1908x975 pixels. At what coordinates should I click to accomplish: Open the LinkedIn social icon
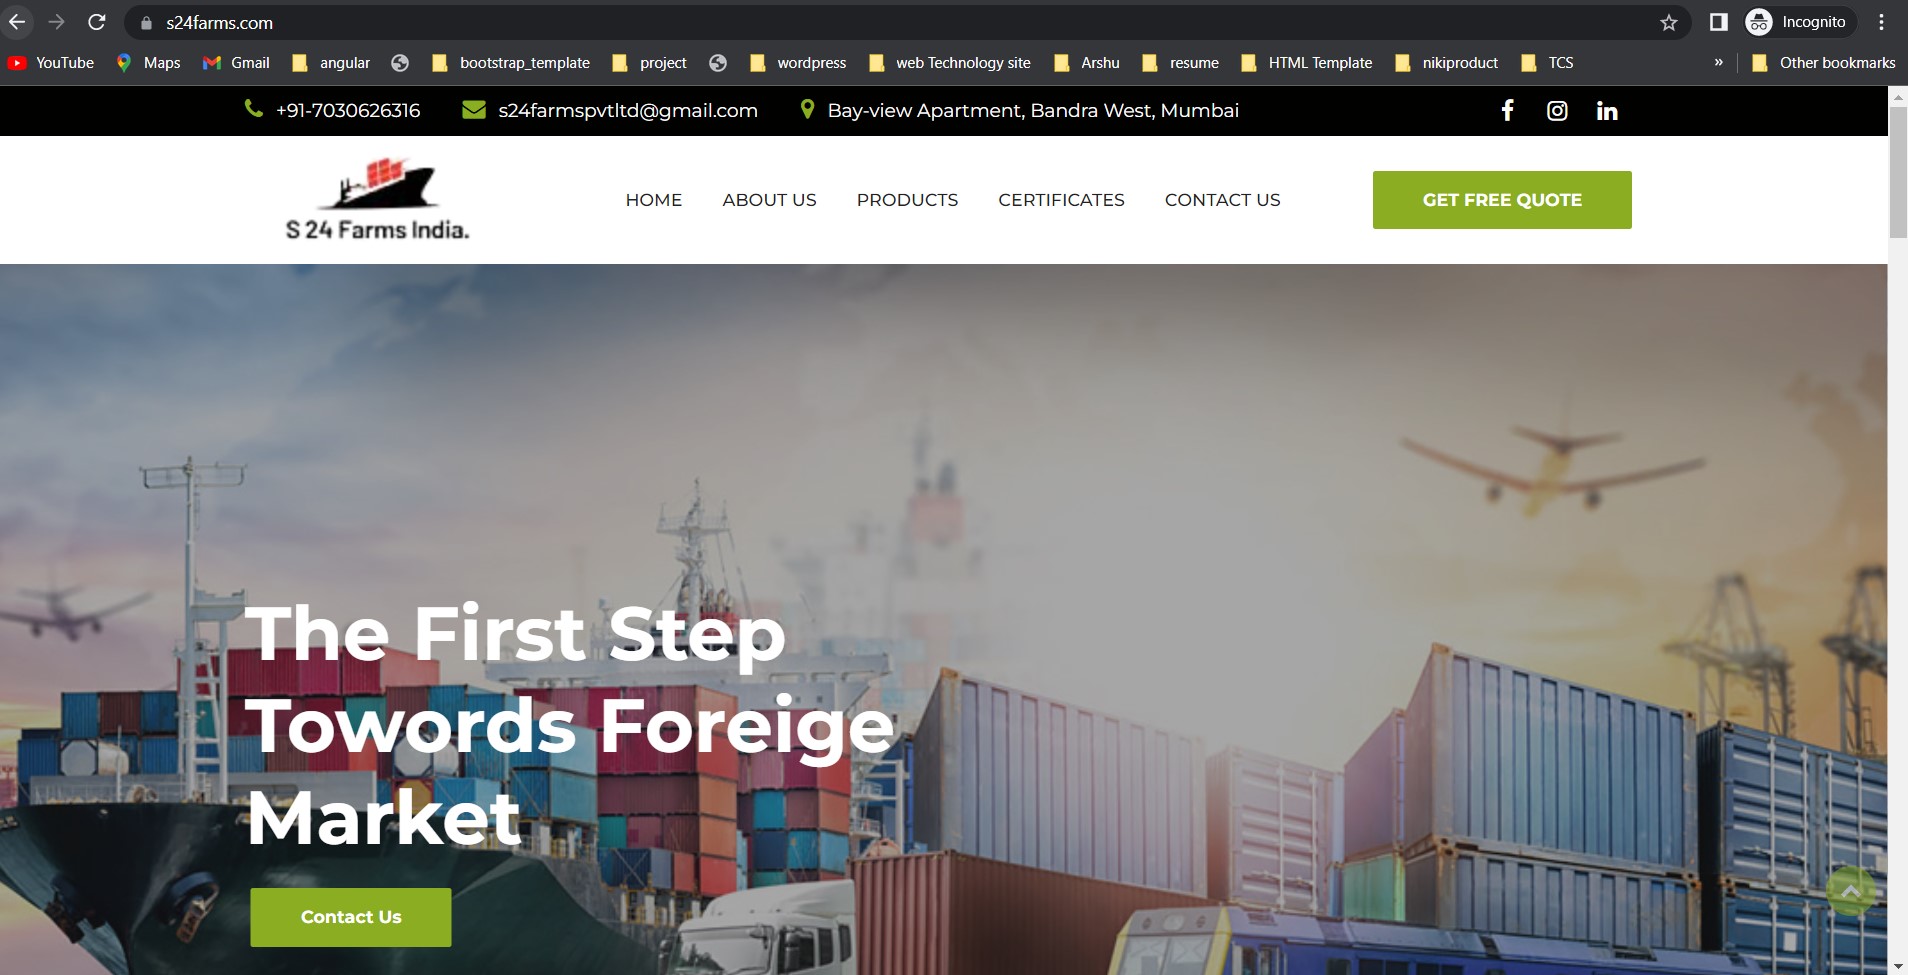pyautogui.click(x=1607, y=111)
